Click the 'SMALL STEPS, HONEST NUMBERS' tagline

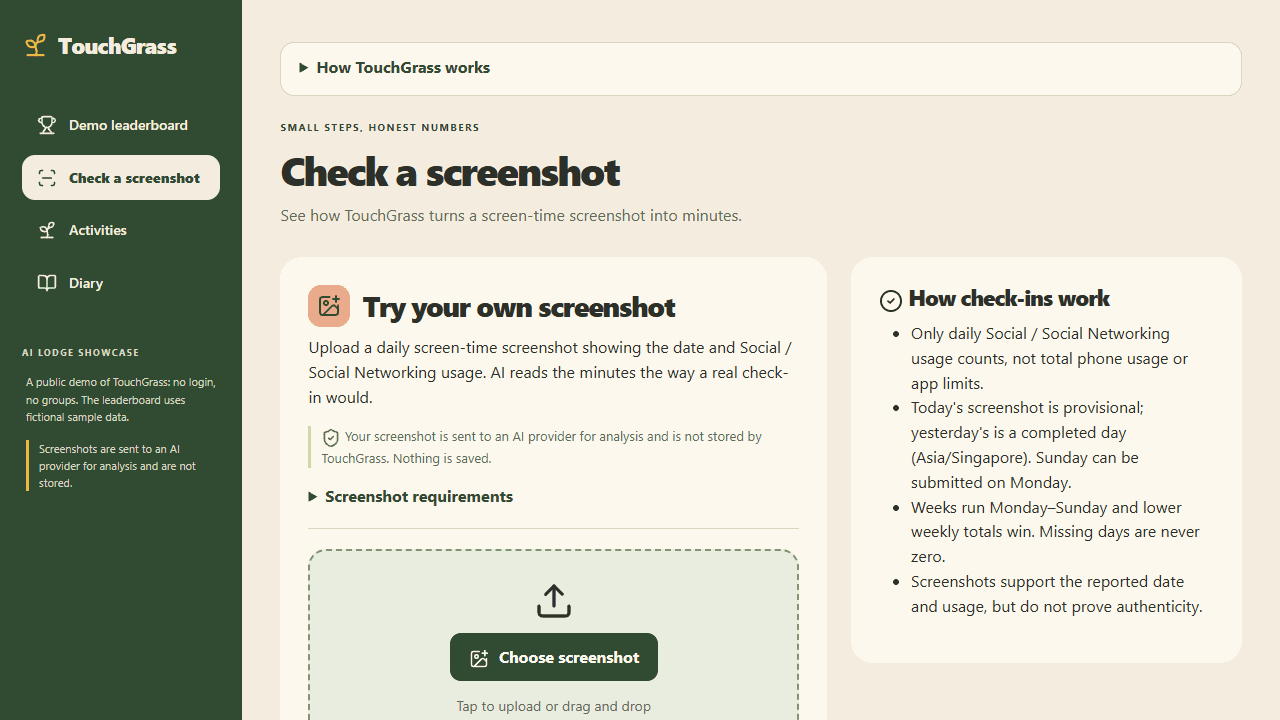pyautogui.click(x=380, y=127)
